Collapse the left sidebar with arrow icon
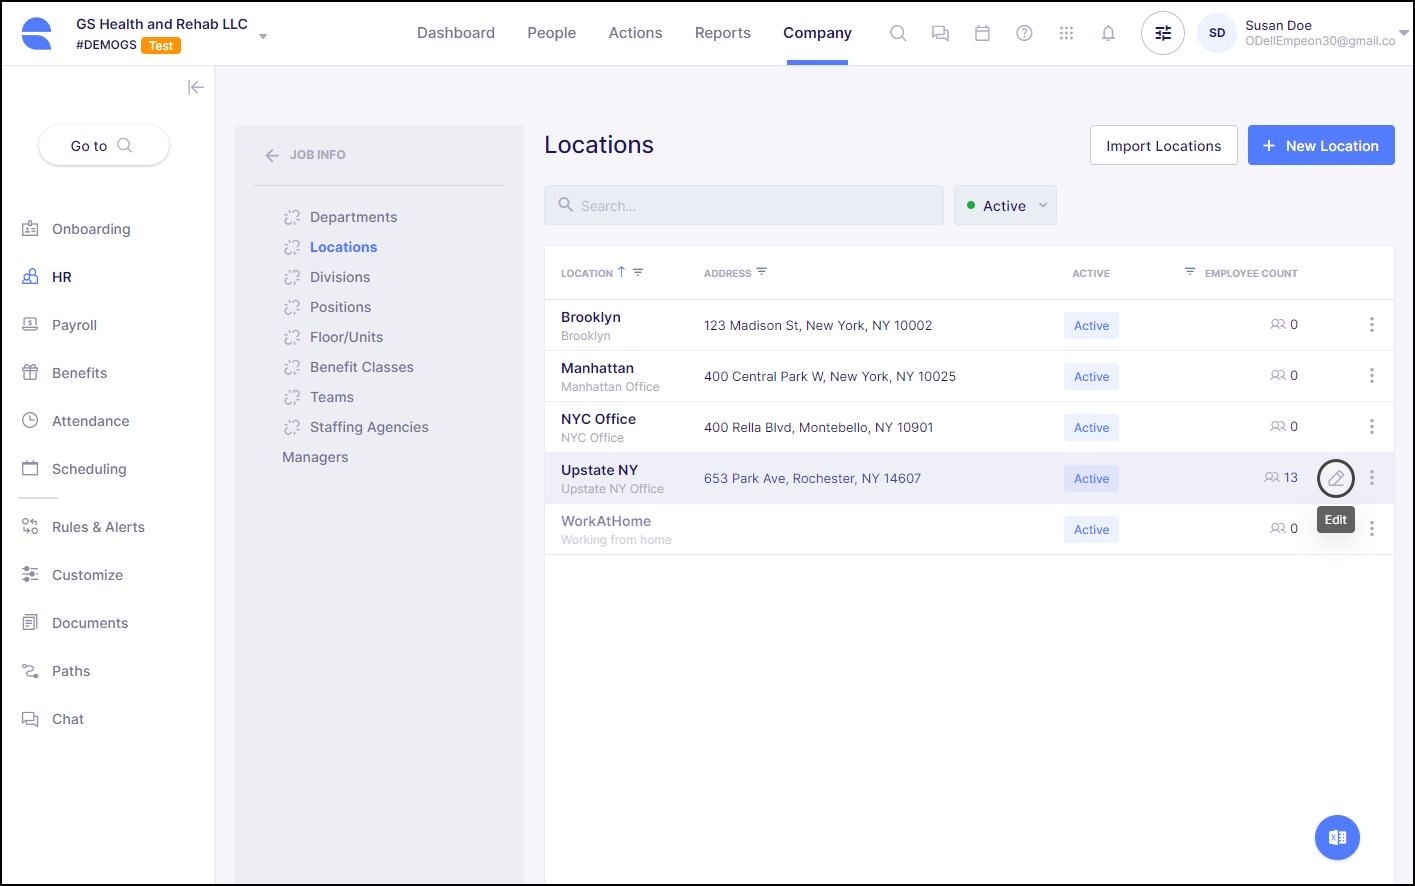 (x=196, y=87)
